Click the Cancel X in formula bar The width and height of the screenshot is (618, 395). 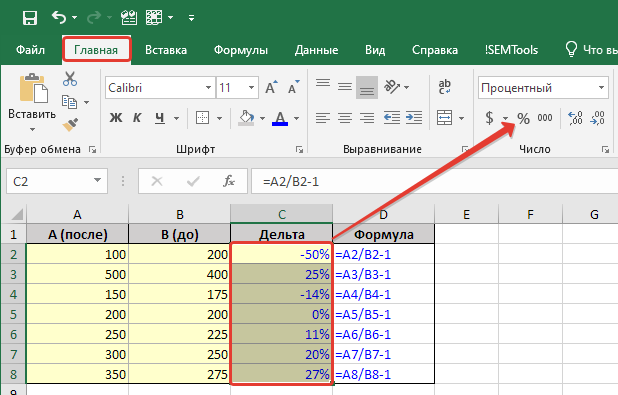[157, 181]
